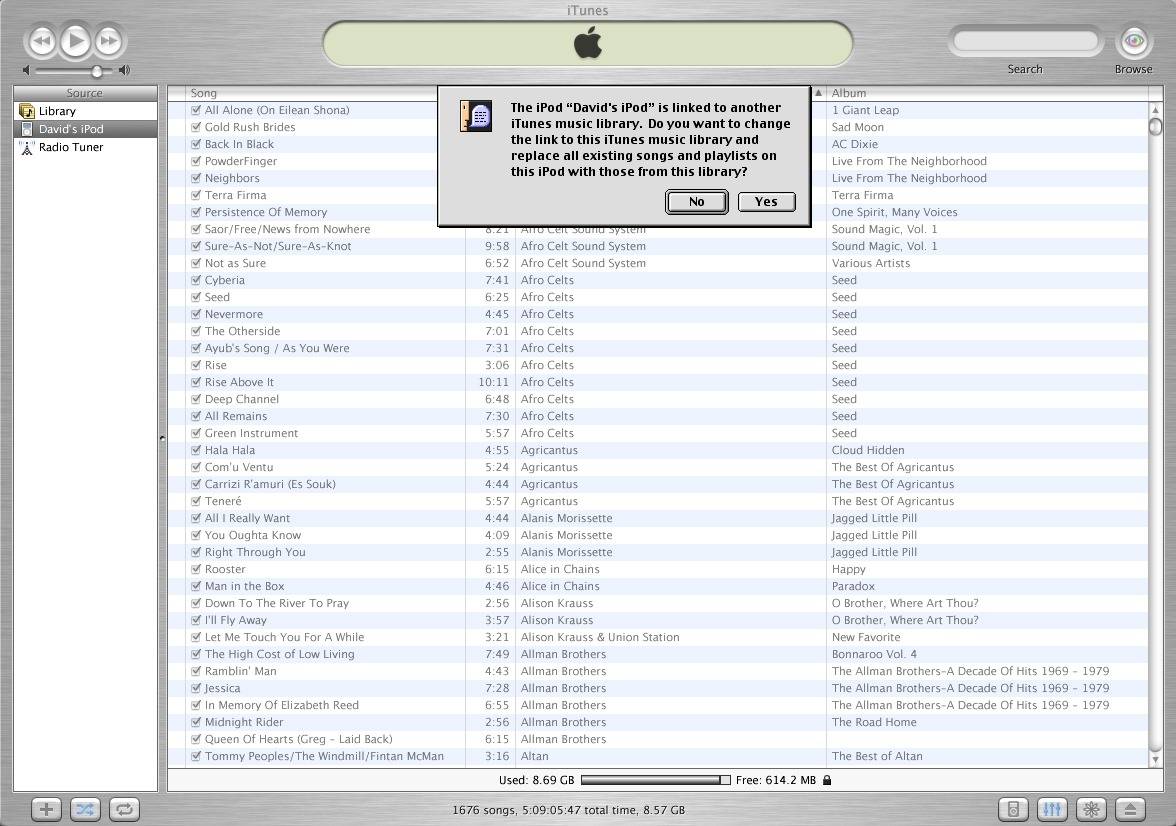Image resolution: width=1176 pixels, height=826 pixels.
Task: Toggle shuffle playback at bottom left
Action: [85, 809]
